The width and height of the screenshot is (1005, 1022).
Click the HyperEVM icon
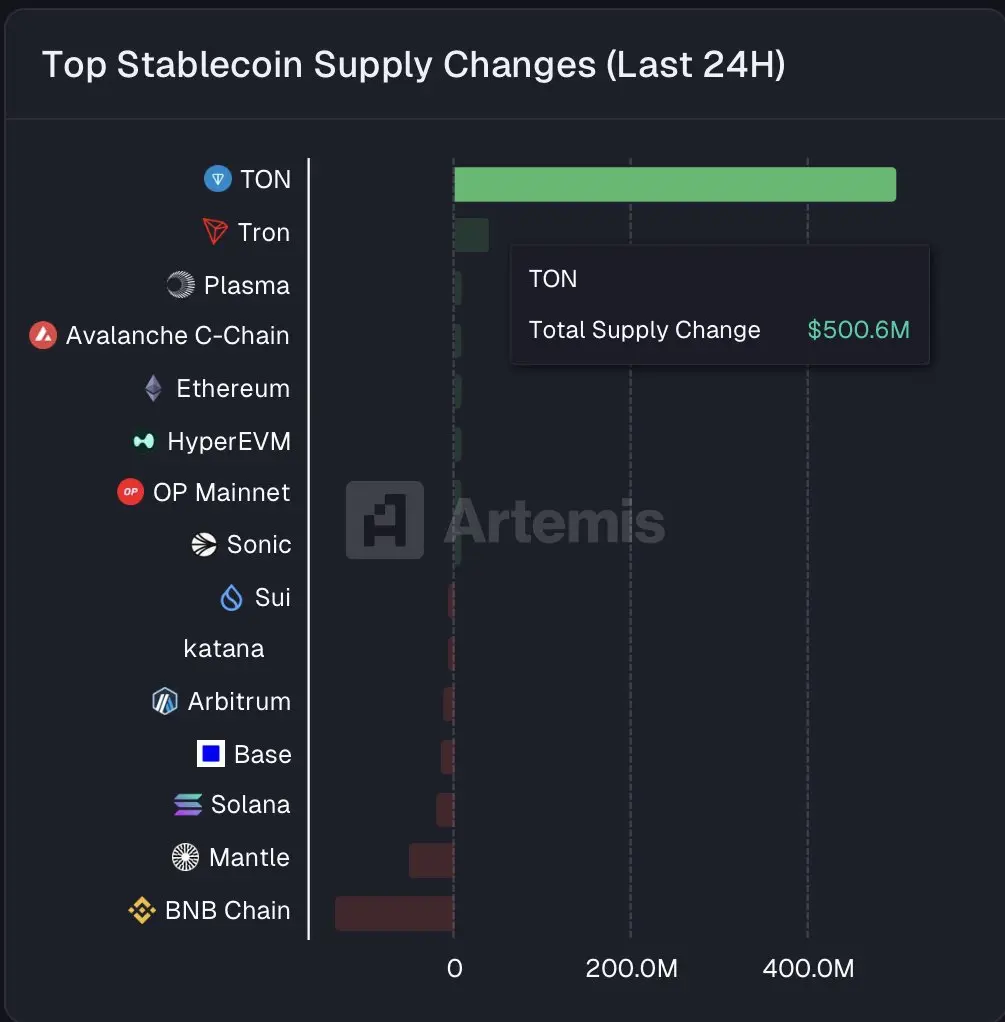pyautogui.click(x=144, y=441)
